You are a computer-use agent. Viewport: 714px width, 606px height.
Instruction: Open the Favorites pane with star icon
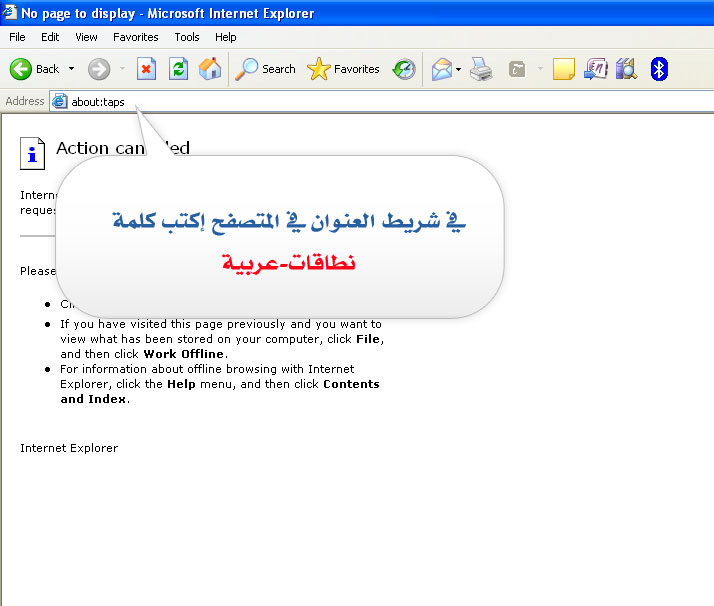(x=343, y=69)
